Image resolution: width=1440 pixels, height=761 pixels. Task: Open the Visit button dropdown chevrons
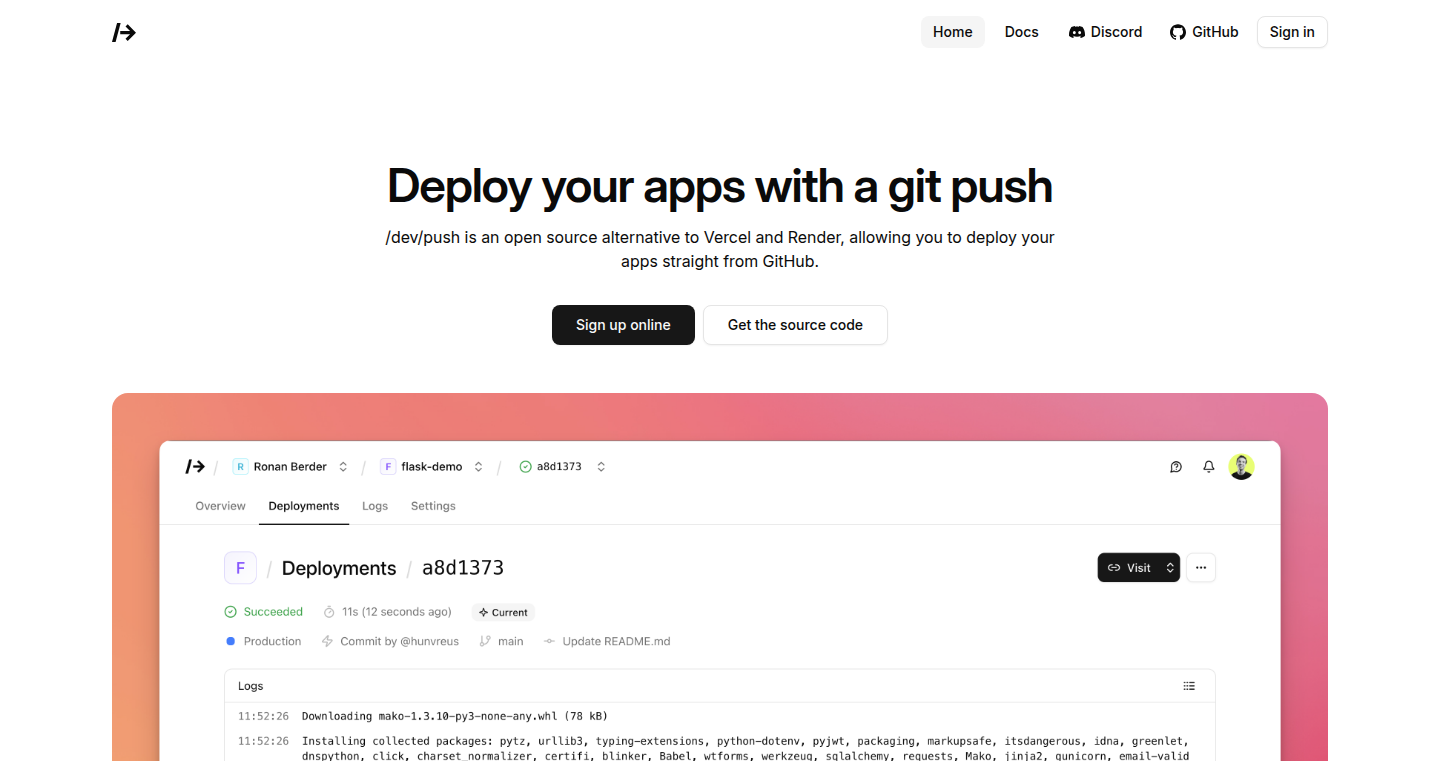1170,567
